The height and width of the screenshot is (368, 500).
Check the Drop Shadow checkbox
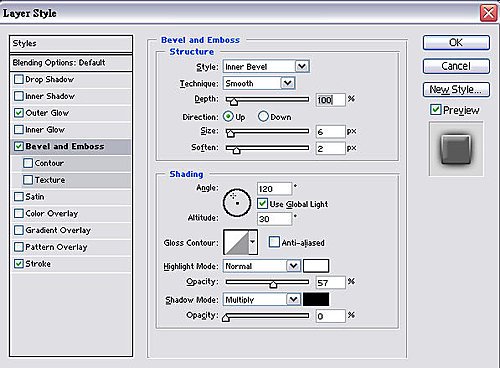(19, 79)
